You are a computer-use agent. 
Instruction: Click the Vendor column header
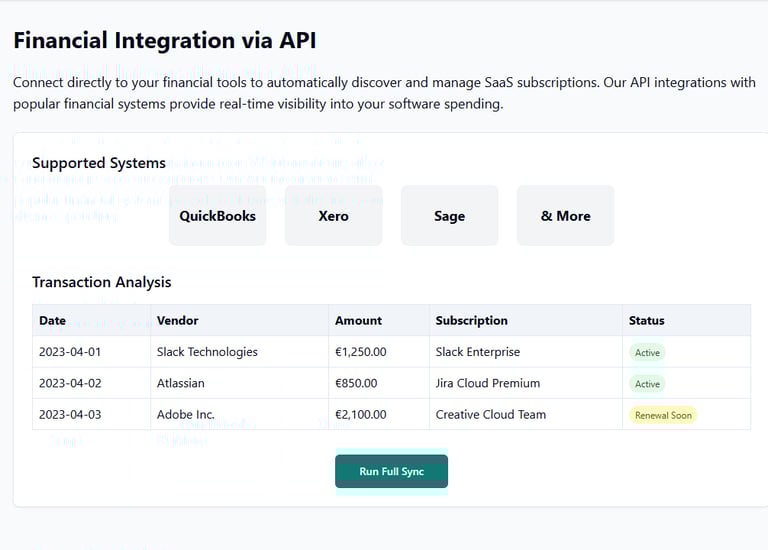click(240, 320)
